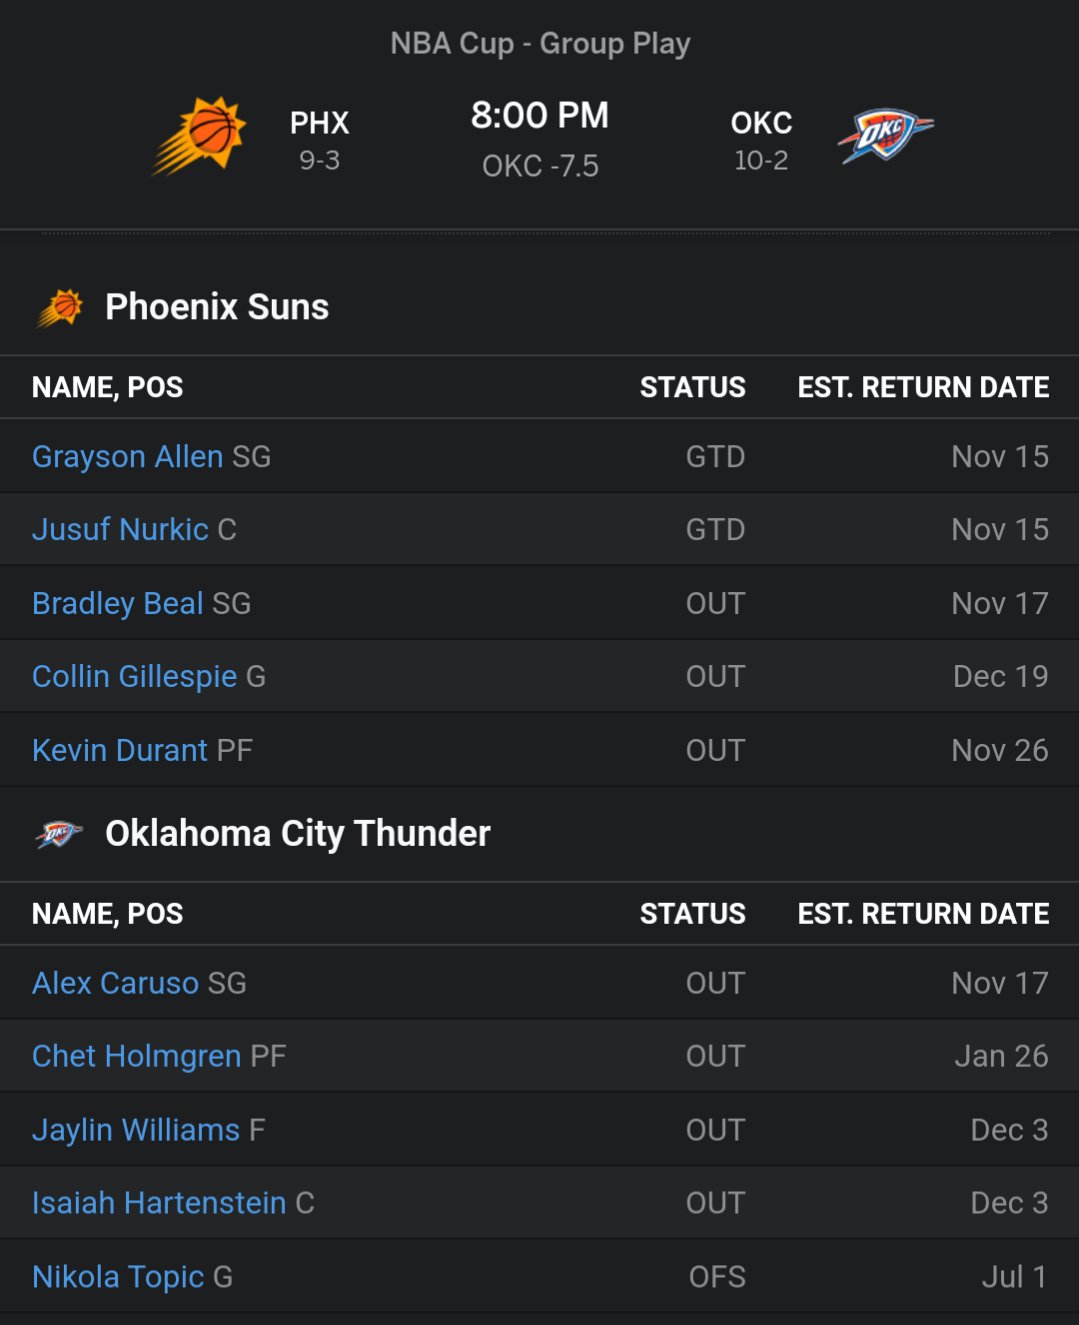Select the Bradley Beal link

pos(117,604)
